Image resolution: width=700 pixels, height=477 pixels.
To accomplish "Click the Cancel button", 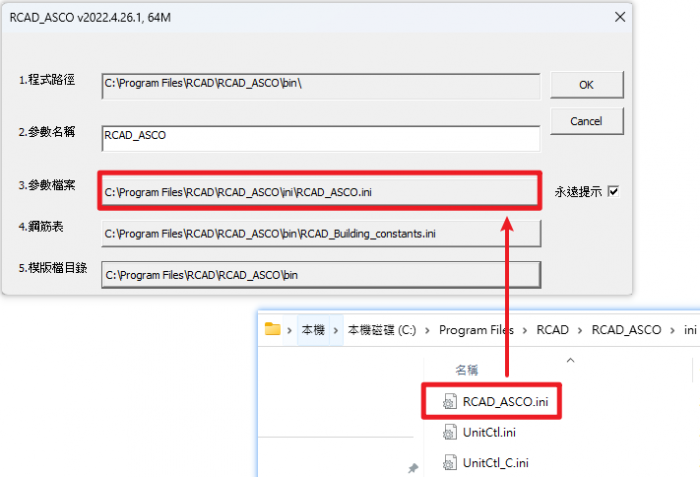I will [x=587, y=121].
